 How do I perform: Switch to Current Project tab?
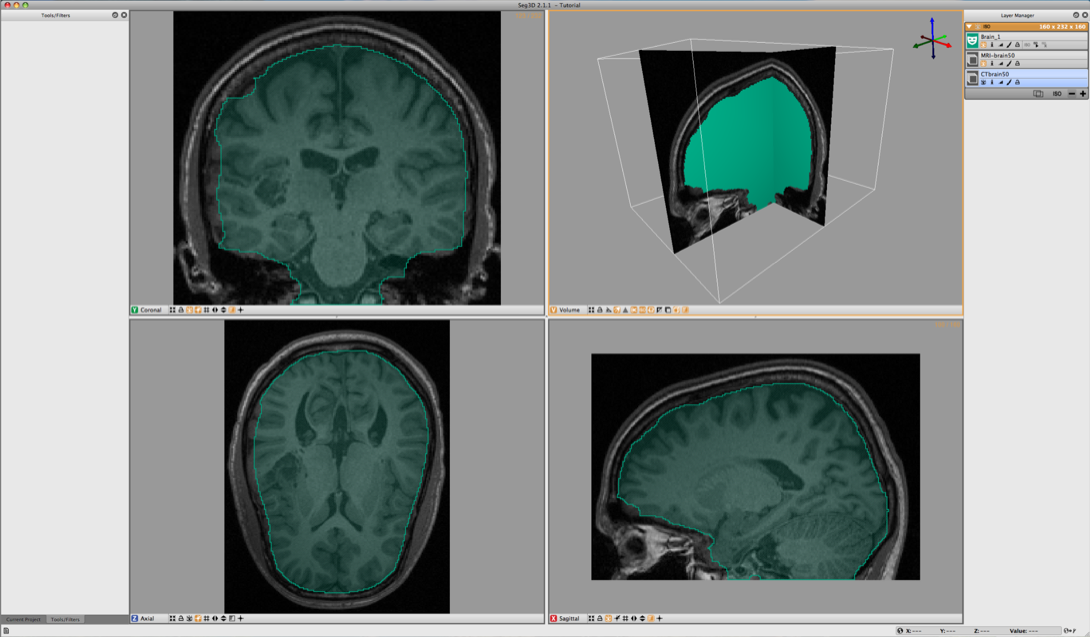[x=24, y=619]
